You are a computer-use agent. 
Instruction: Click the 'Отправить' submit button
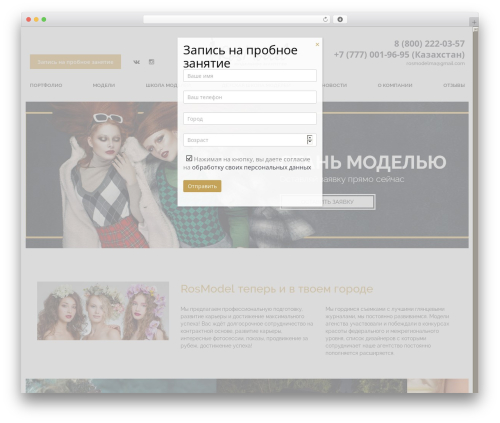point(202,186)
